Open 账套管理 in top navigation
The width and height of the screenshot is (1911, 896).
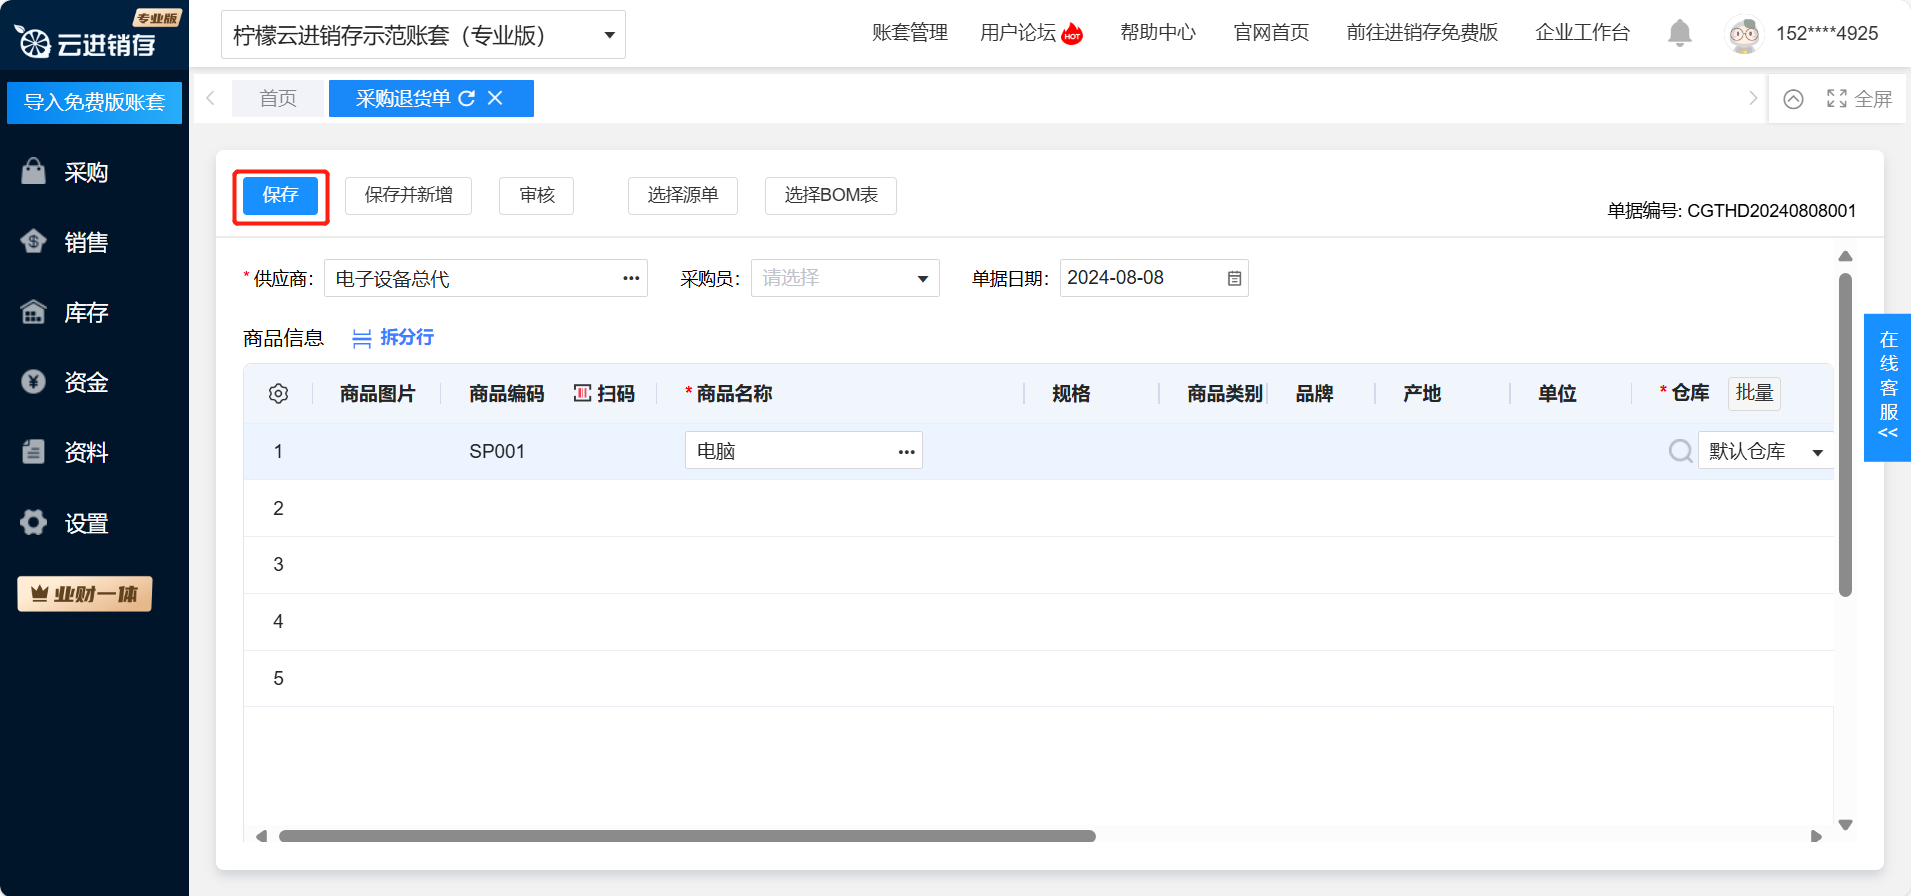click(x=910, y=33)
